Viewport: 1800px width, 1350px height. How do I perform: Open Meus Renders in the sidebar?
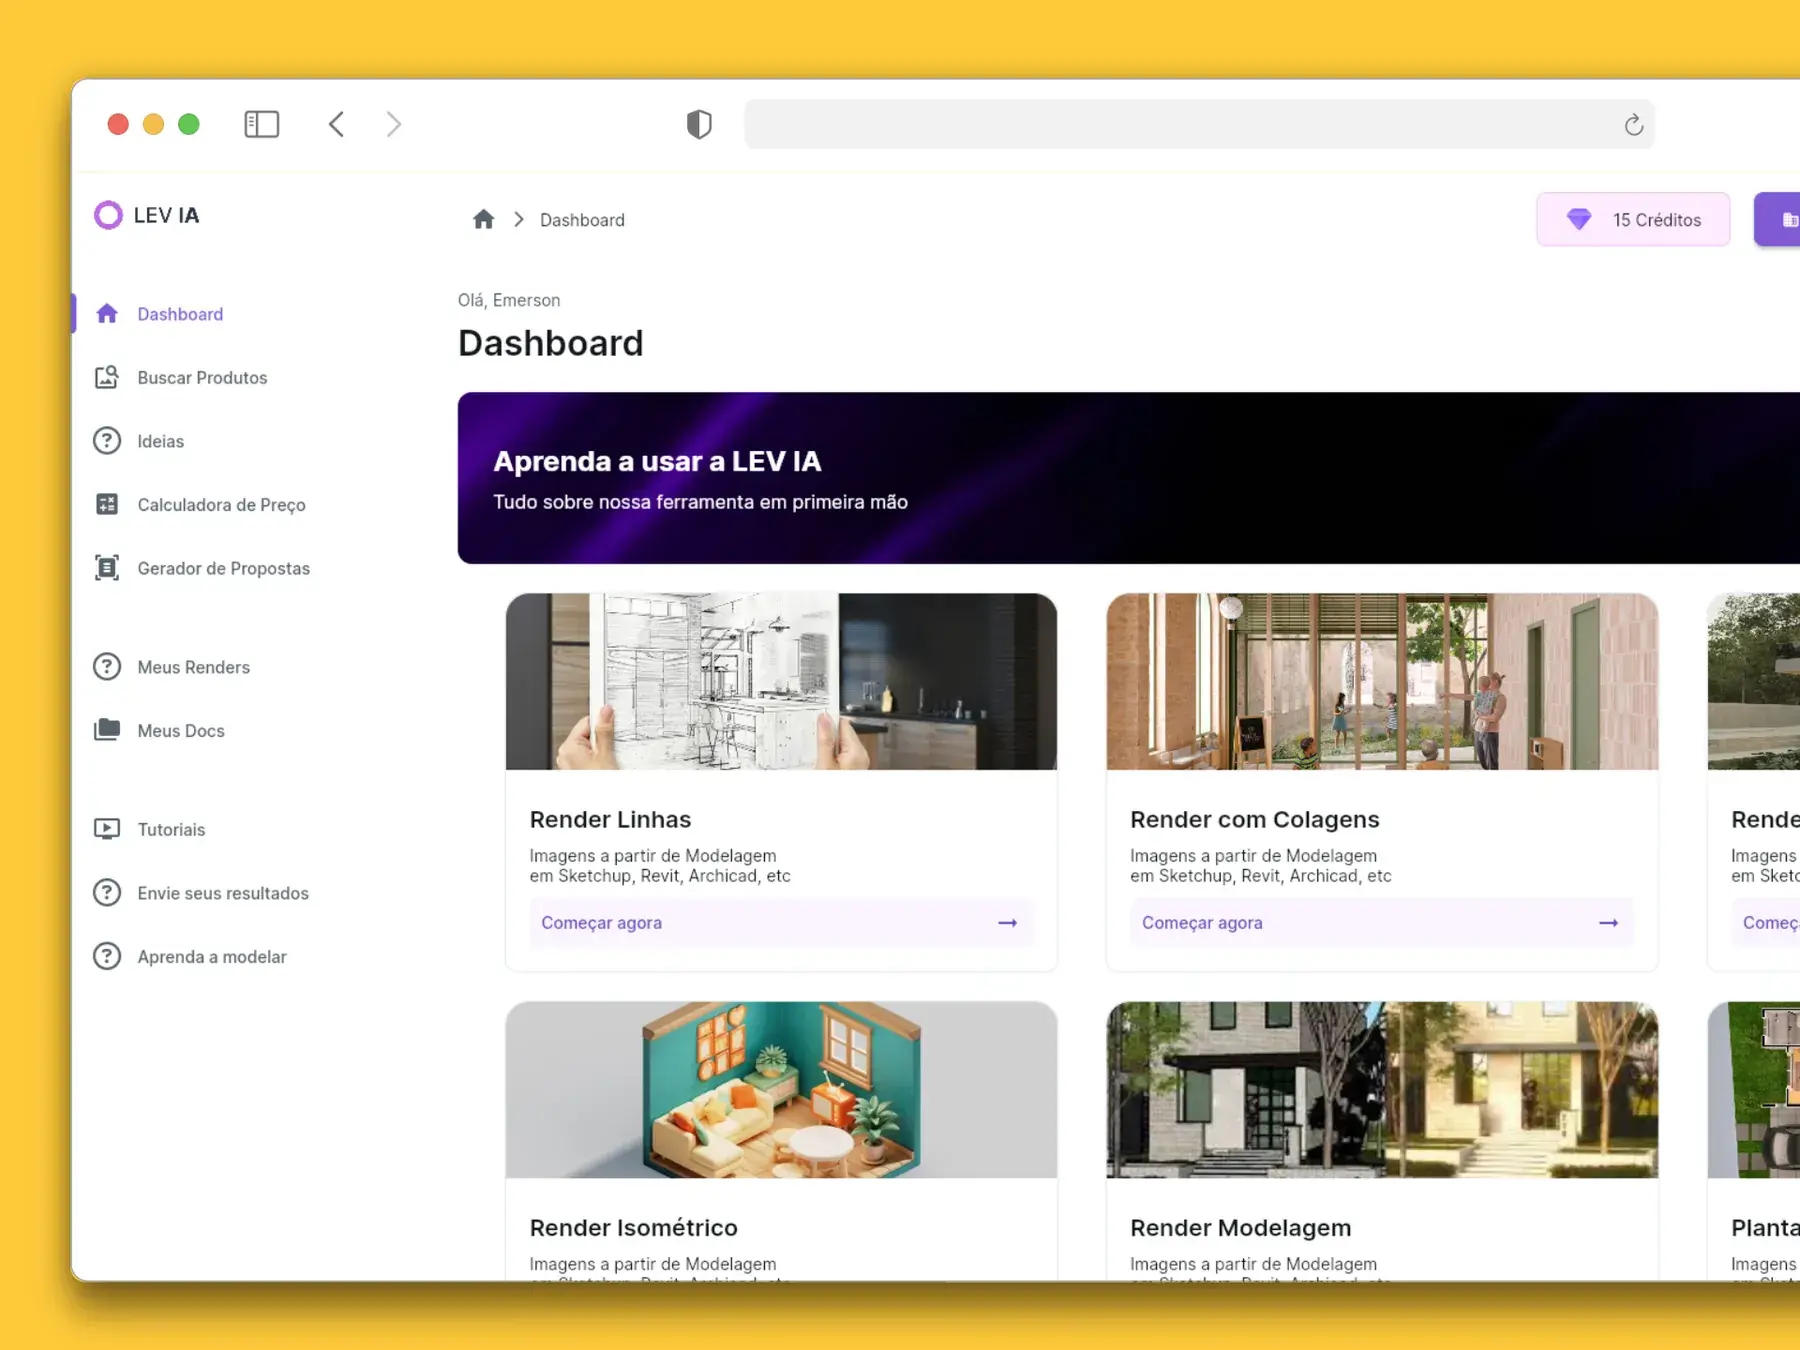tap(193, 667)
